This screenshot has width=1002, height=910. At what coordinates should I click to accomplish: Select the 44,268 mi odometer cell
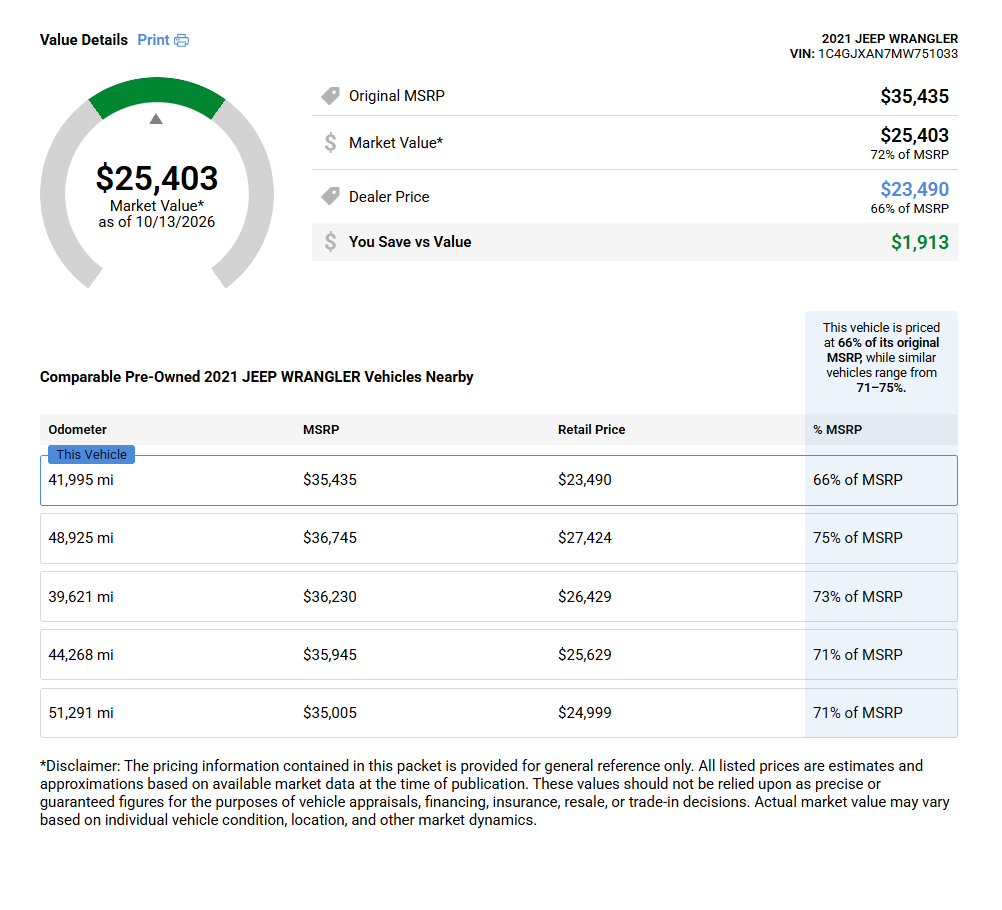tap(81, 655)
